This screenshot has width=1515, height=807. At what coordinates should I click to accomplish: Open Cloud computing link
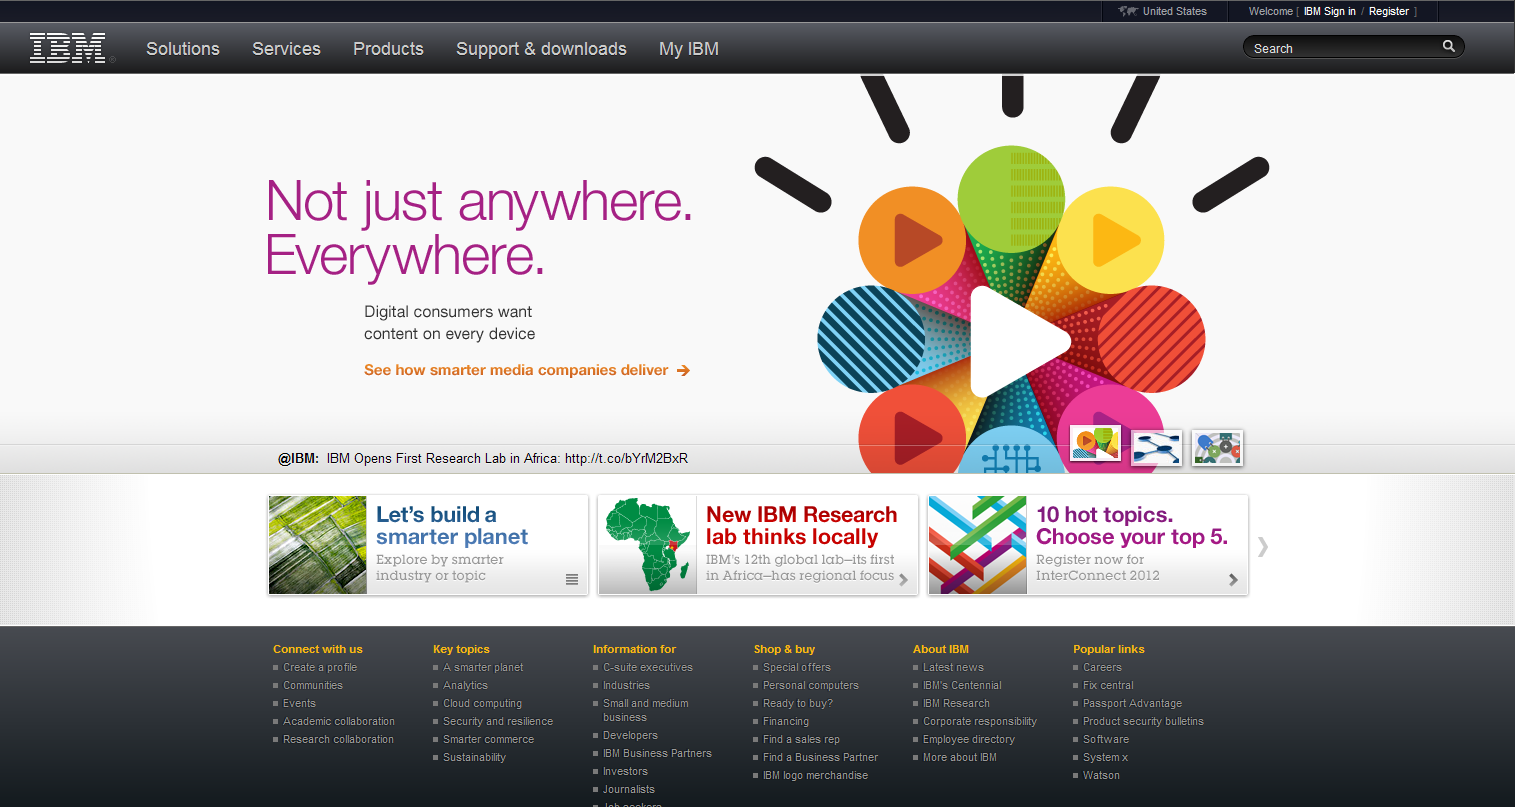(483, 703)
